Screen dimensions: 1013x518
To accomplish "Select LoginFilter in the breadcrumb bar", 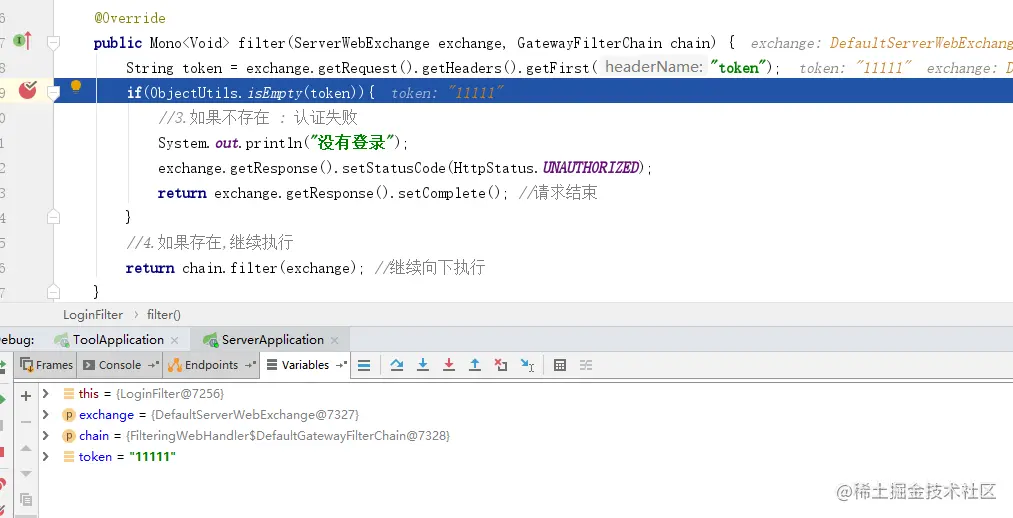I will 93,315.
